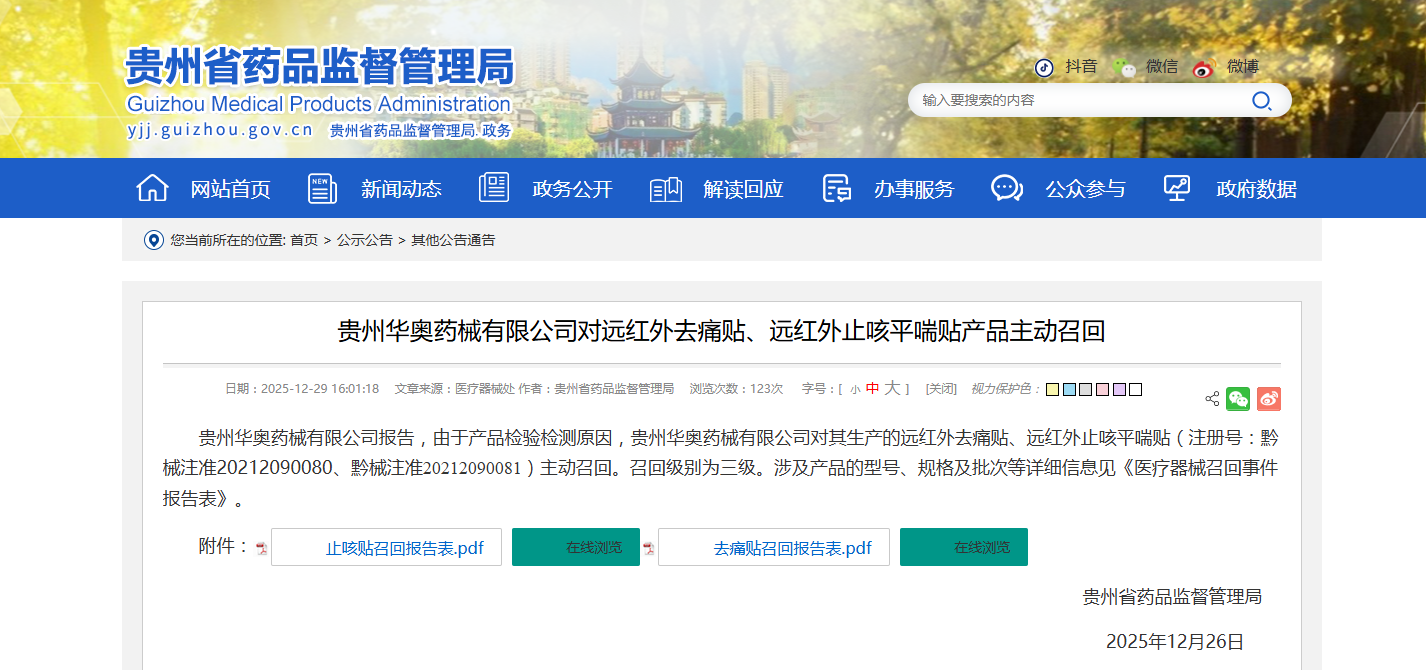
Task: Focus the search input field
Action: click(x=1080, y=100)
